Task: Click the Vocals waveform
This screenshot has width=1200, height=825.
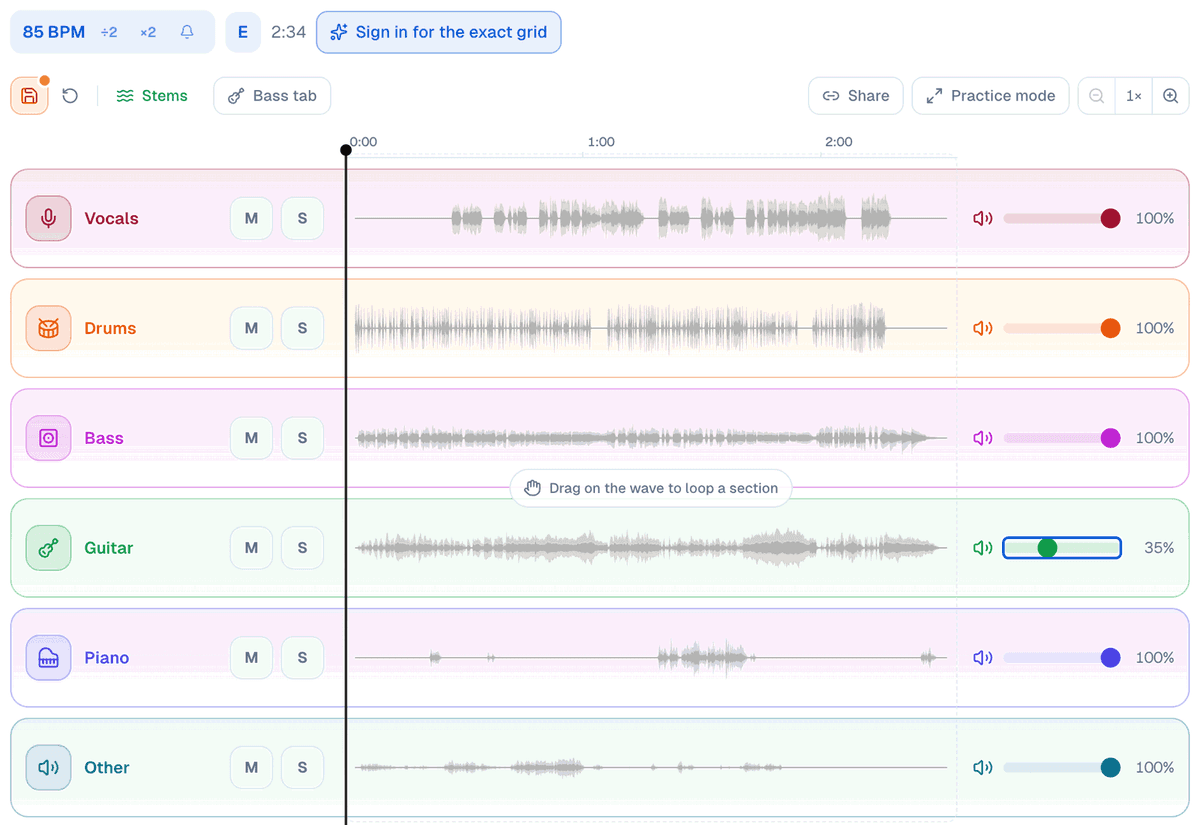Action: pos(651,218)
